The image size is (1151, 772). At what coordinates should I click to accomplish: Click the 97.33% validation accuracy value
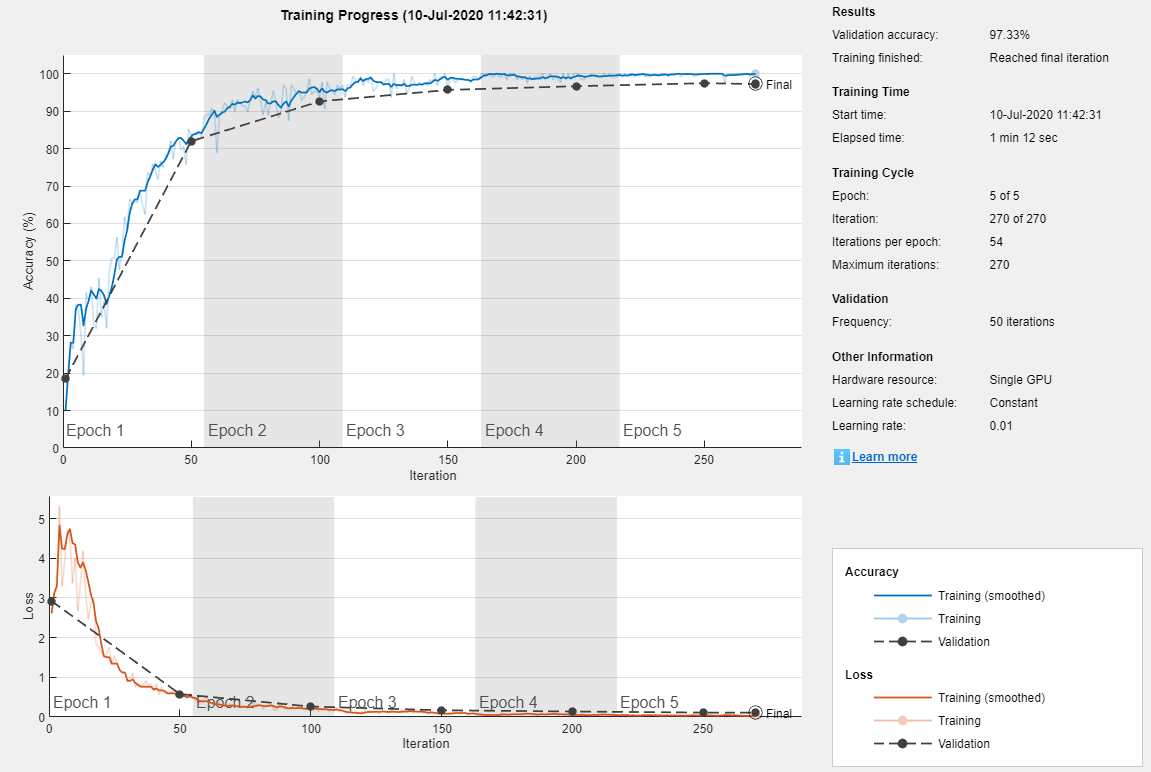click(x=1010, y=35)
